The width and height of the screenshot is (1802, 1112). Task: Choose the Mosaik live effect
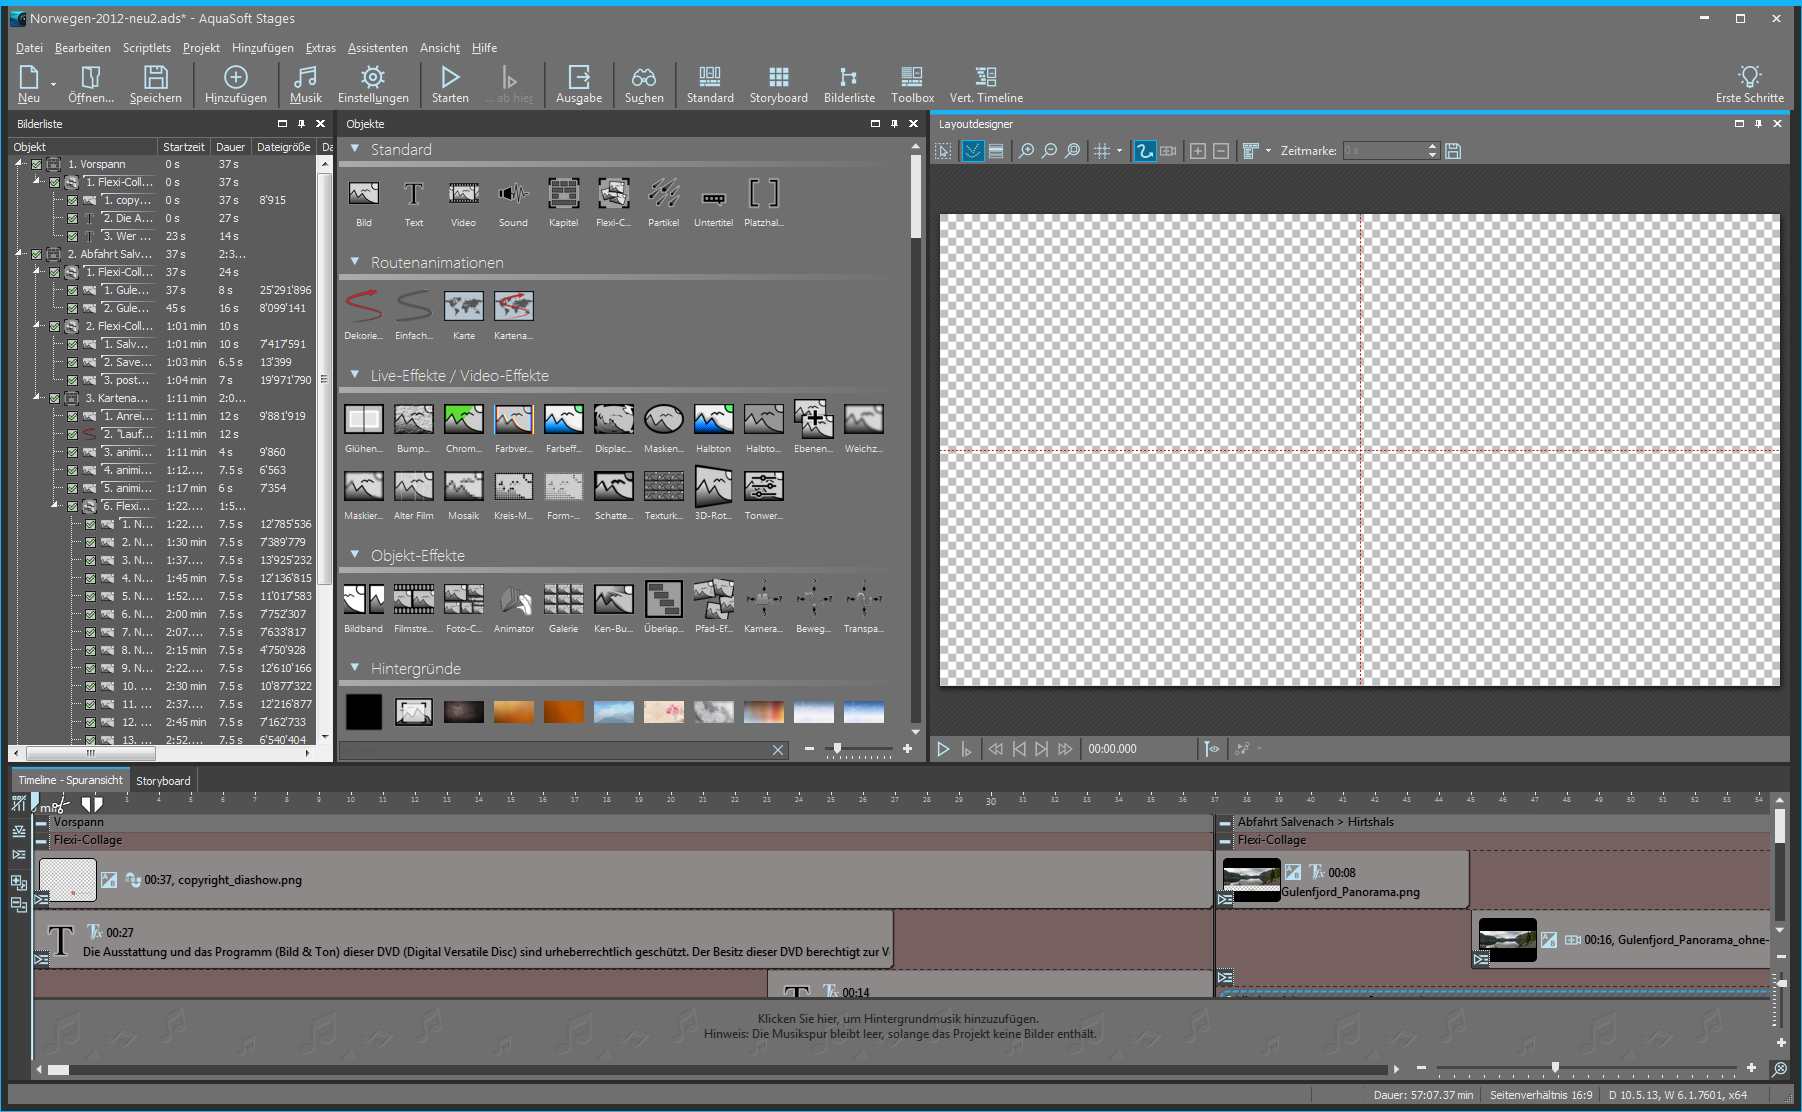click(463, 487)
